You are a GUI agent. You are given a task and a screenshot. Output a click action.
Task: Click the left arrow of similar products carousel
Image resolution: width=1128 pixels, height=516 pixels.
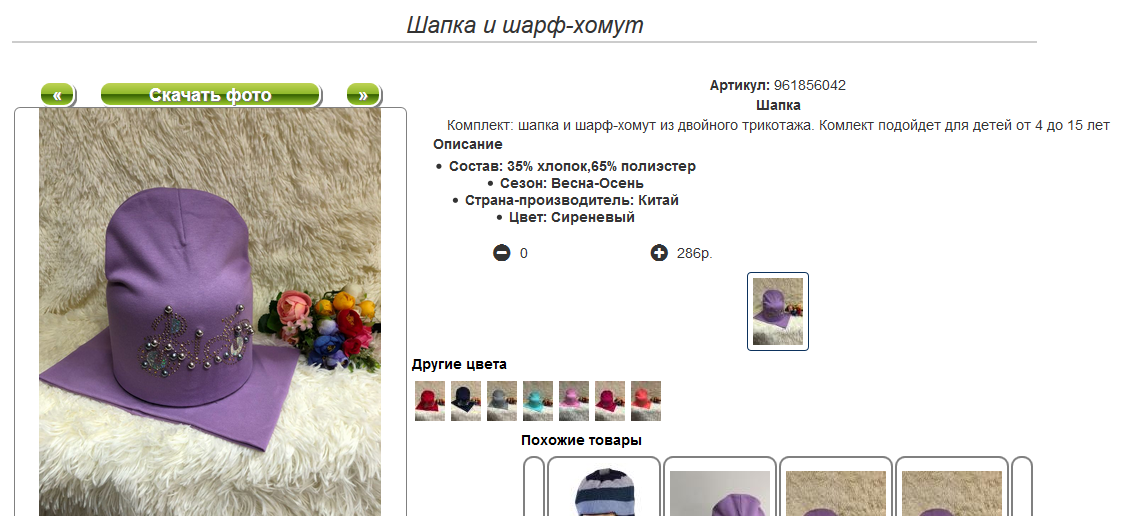(534, 486)
